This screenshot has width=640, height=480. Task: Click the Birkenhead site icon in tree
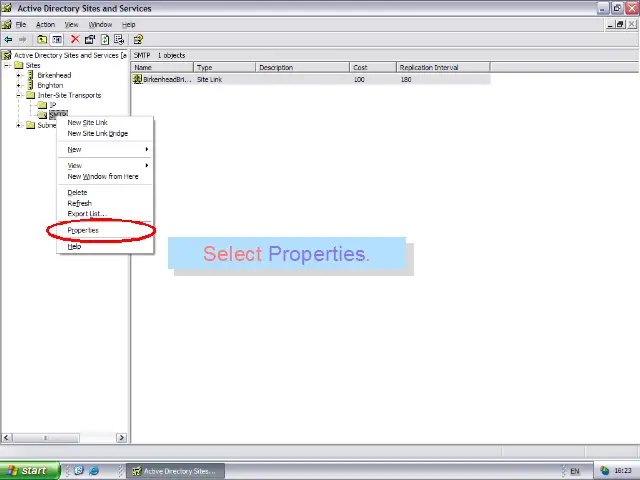30,75
